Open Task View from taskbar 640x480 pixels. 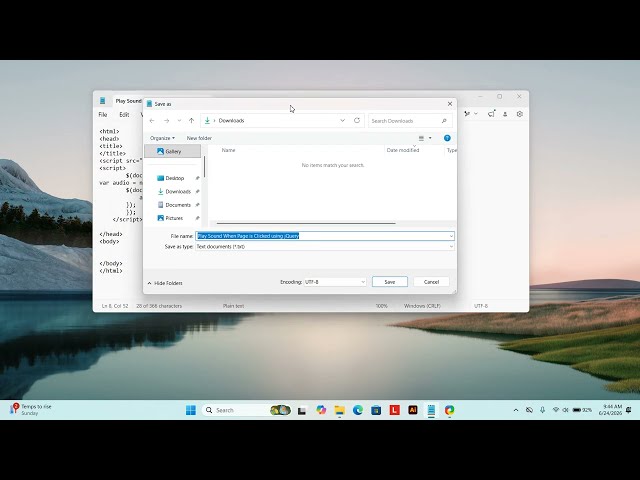(302, 410)
